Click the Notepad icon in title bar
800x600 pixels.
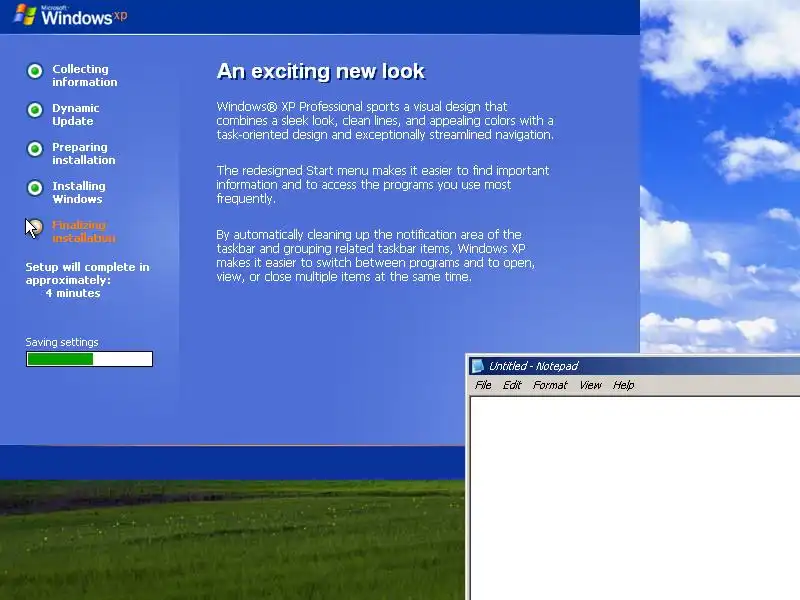coord(478,366)
